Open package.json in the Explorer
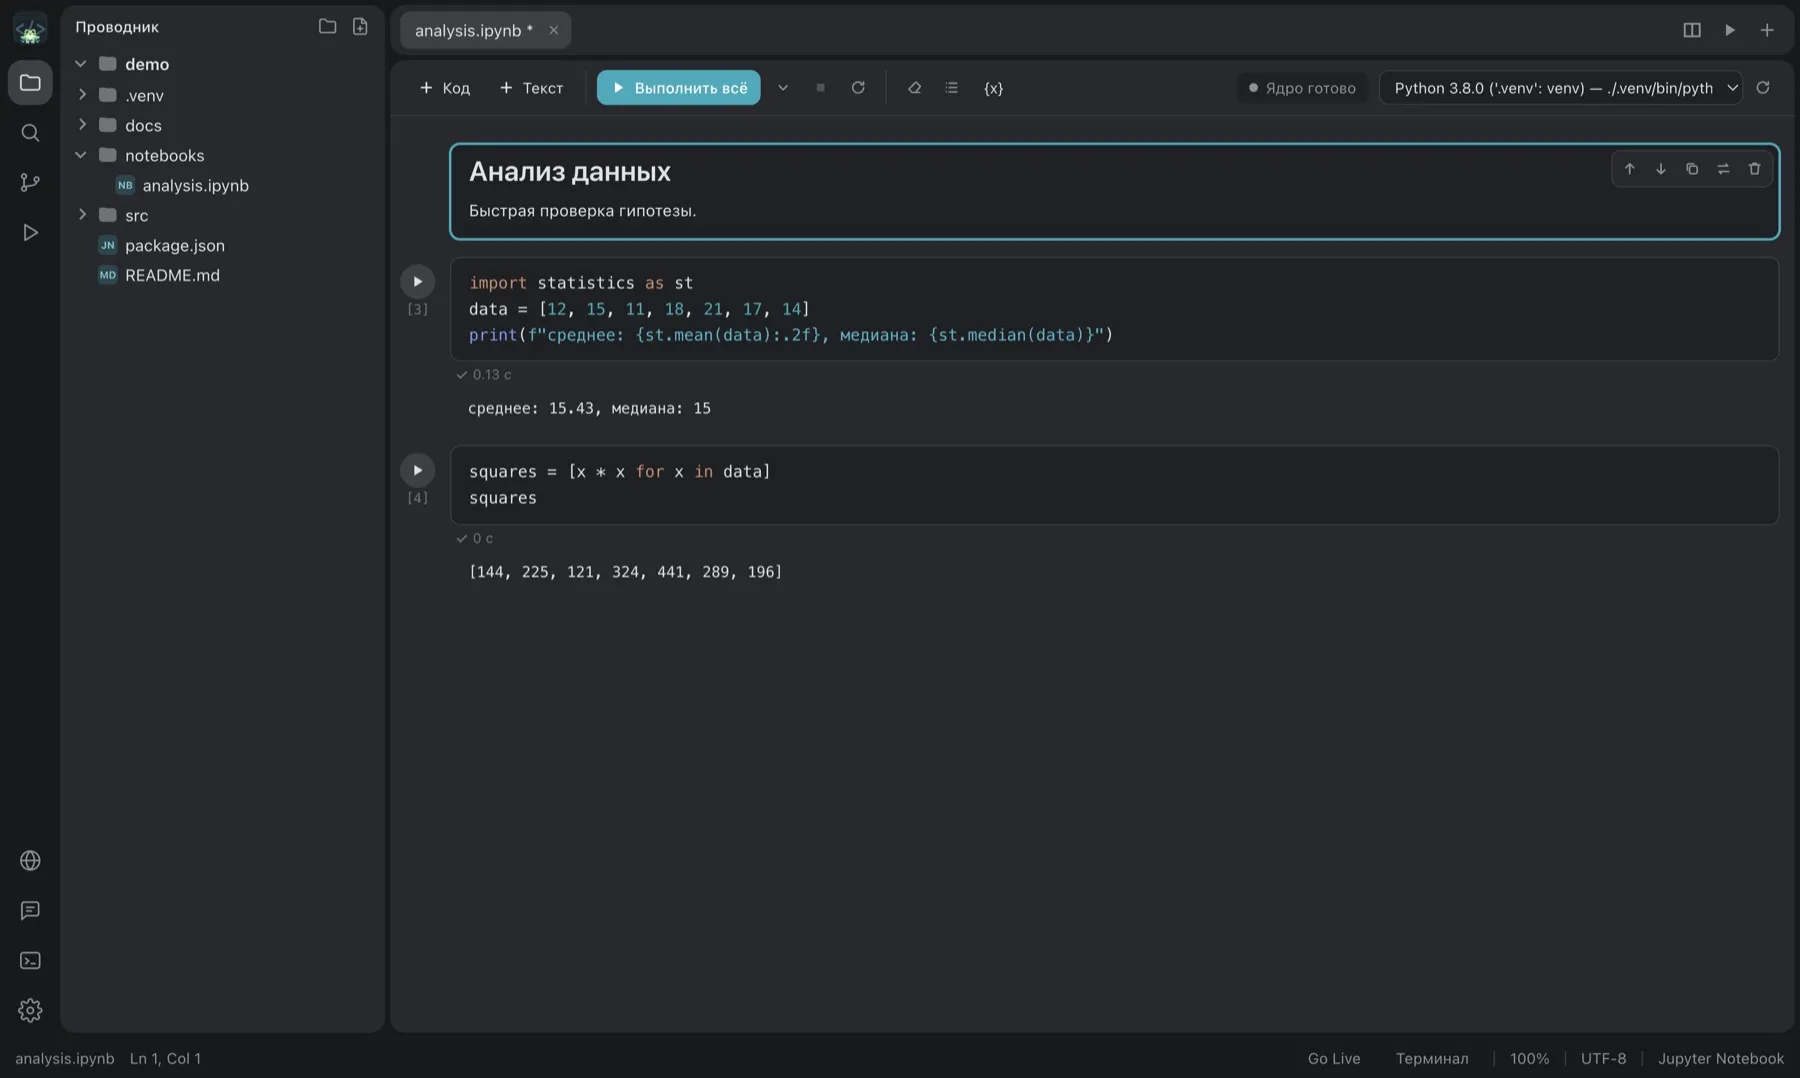 click(174, 245)
